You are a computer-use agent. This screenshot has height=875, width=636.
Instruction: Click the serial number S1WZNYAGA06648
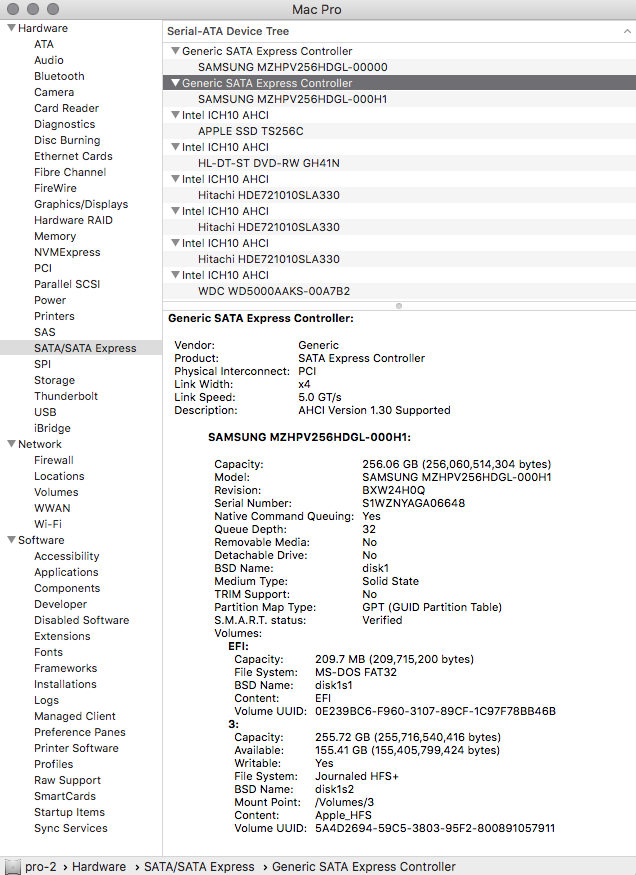point(413,503)
